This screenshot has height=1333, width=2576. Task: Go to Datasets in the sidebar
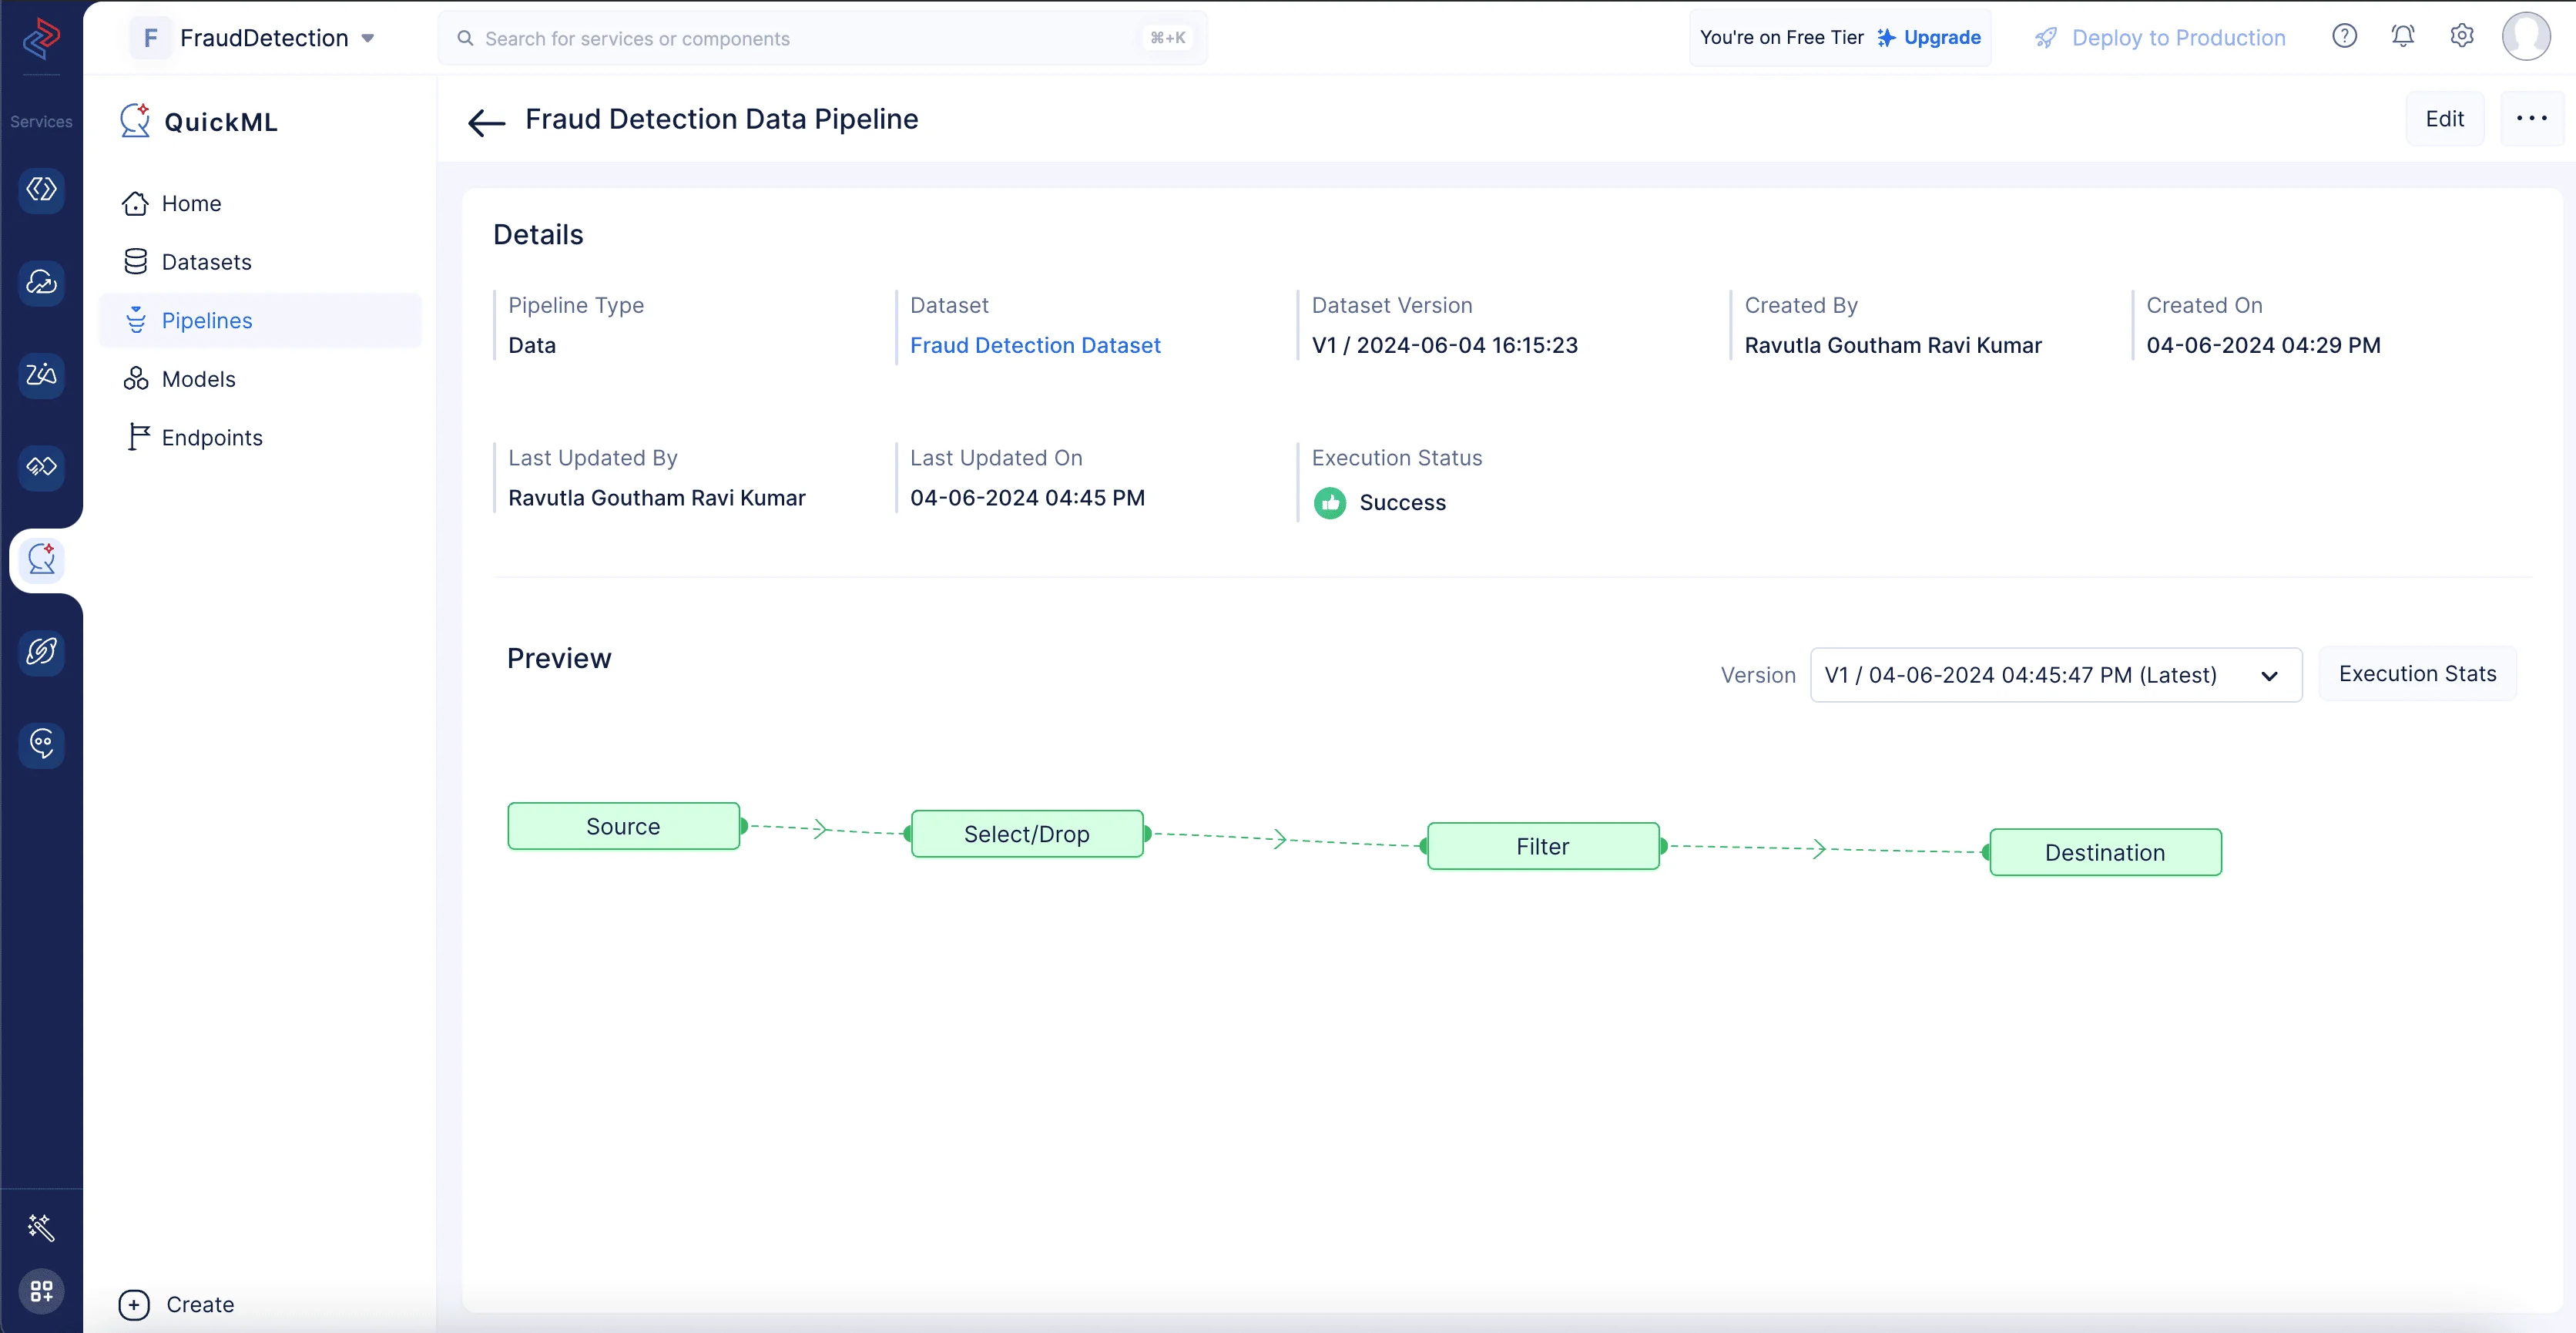point(206,262)
